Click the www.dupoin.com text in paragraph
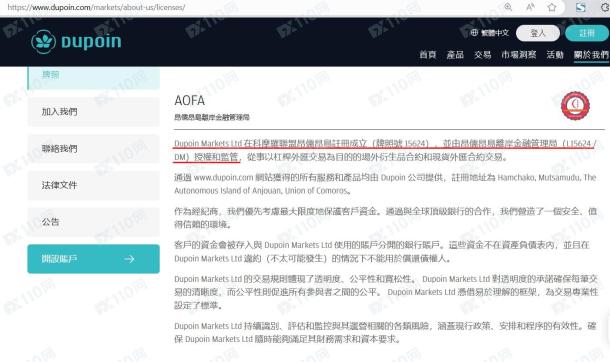610x362 pixels. click(223, 178)
